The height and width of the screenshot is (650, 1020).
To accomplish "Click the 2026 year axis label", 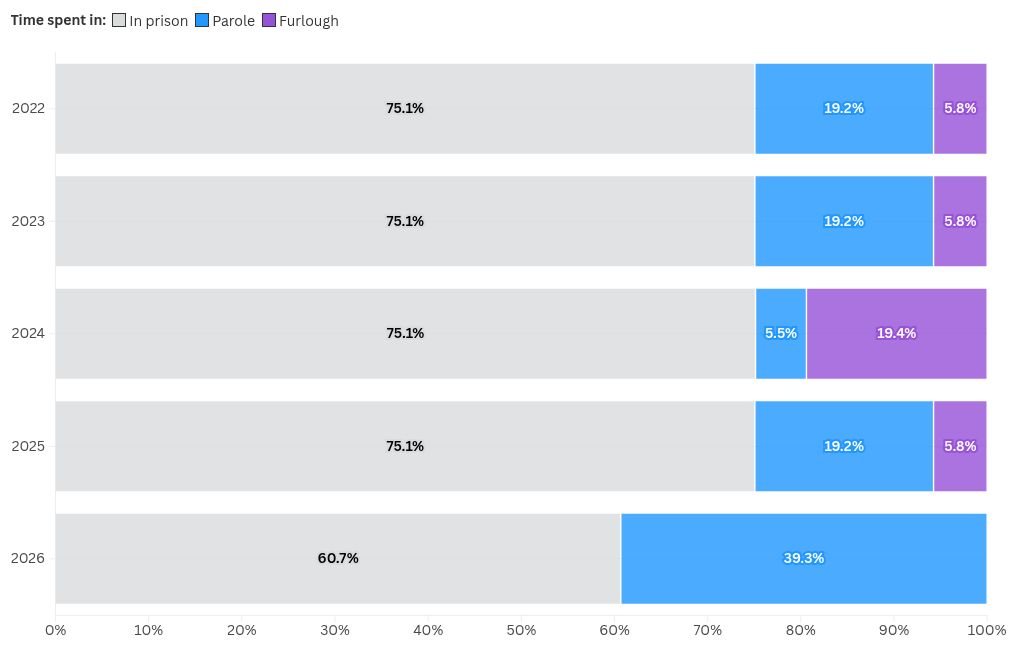I will click(x=28, y=558).
